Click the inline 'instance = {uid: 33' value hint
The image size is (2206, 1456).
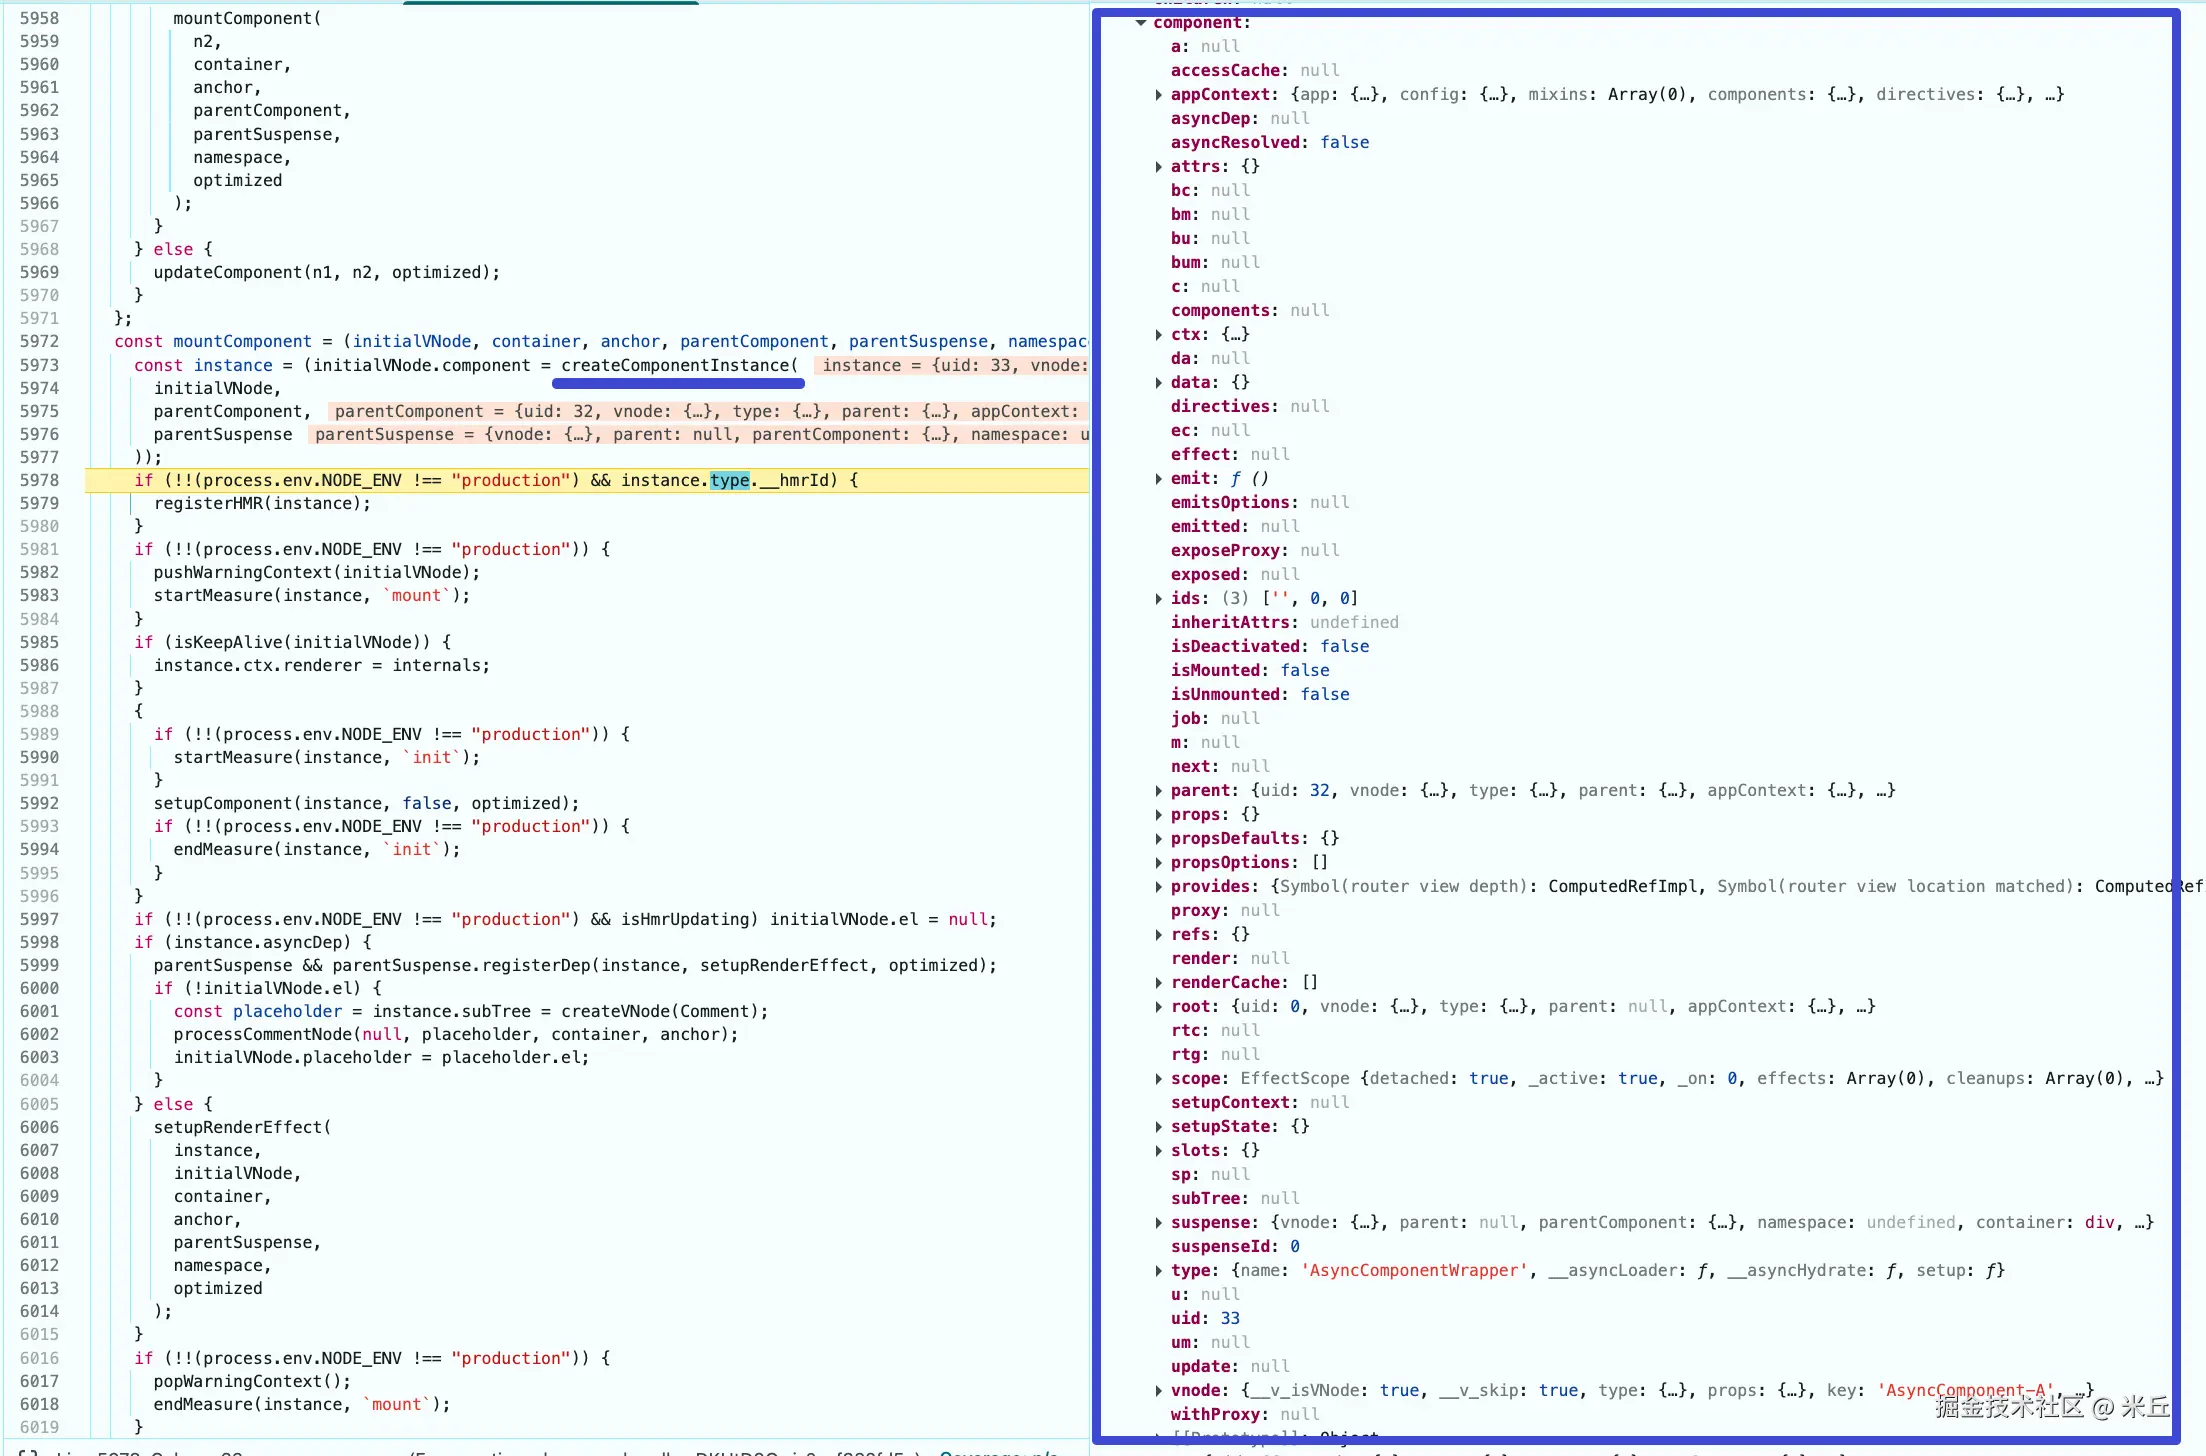click(952, 366)
